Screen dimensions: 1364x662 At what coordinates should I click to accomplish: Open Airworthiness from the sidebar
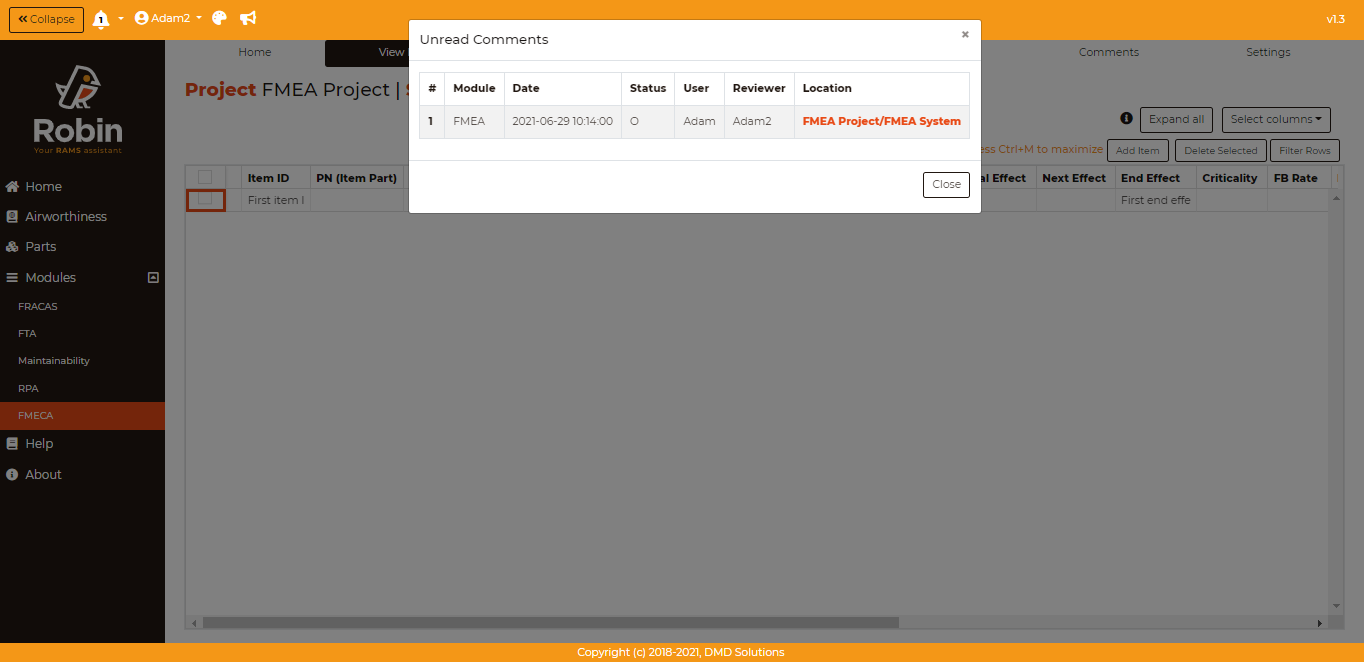(65, 217)
